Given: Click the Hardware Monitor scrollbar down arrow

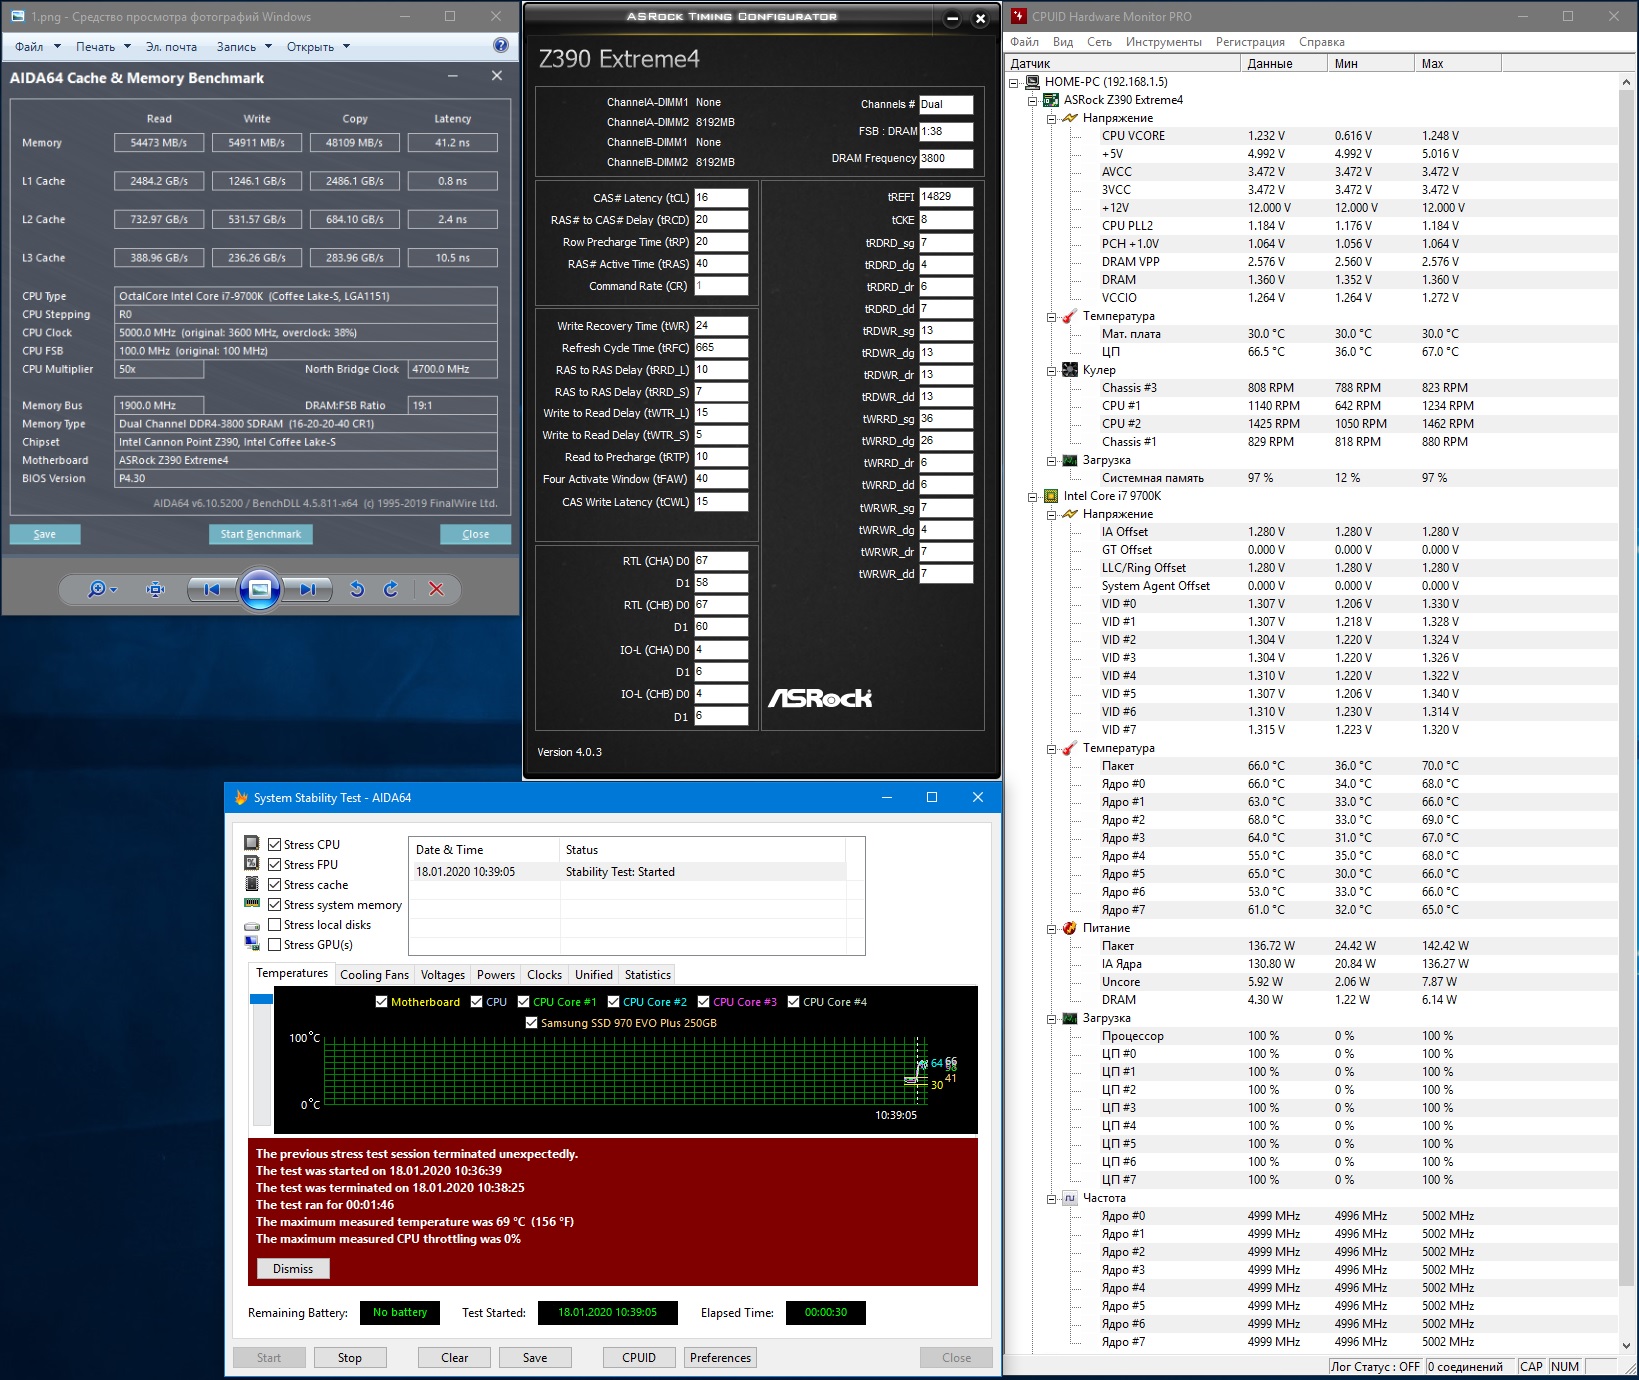Looking at the screenshot, I should pyautogui.click(x=1628, y=1345).
